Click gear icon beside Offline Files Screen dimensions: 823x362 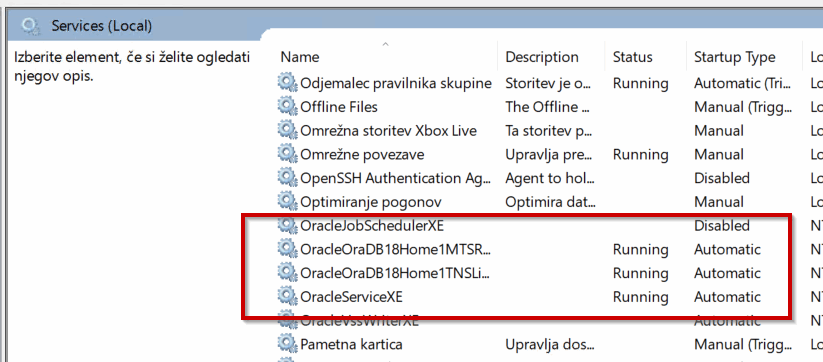(287, 107)
